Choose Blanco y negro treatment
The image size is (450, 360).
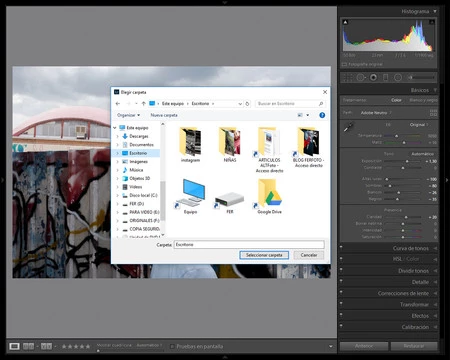pyautogui.click(x=423, y=100)
